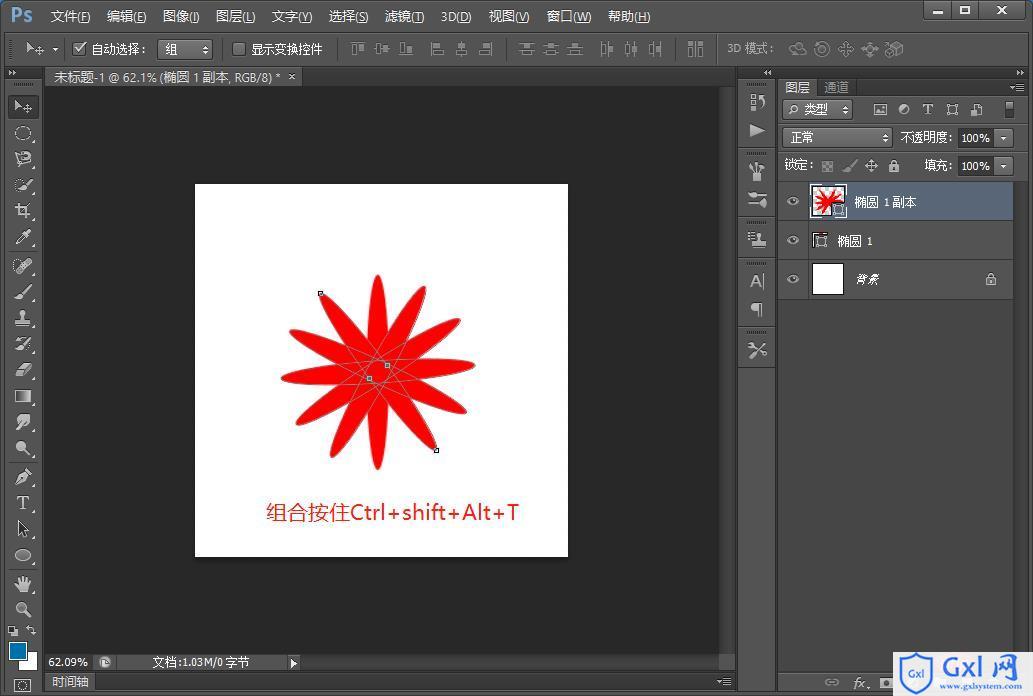Image resolution: width=1033 pixels, height=696 pixels.
Task: Choose the Magnetic Lasso tool
Action: (23, 159)
